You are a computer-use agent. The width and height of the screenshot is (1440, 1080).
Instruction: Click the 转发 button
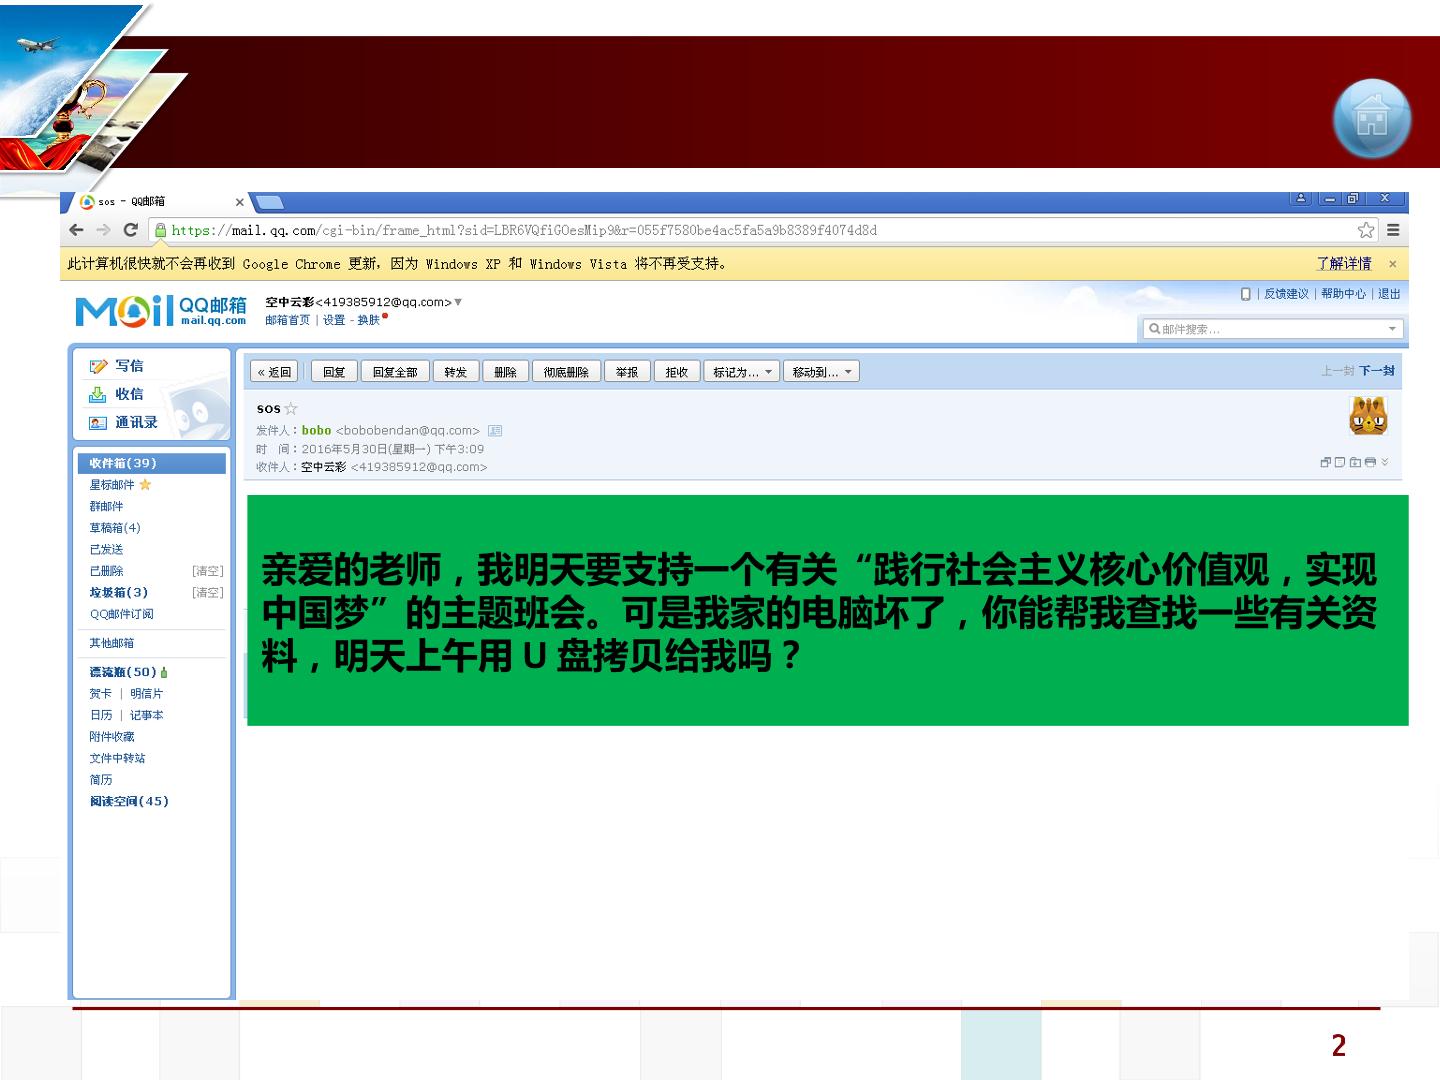point(456,372)
